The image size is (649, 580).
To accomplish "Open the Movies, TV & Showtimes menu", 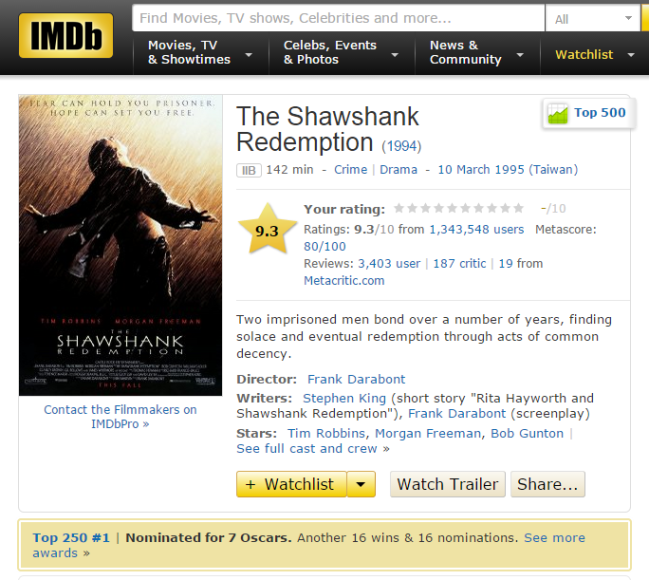I will (200, 53).
